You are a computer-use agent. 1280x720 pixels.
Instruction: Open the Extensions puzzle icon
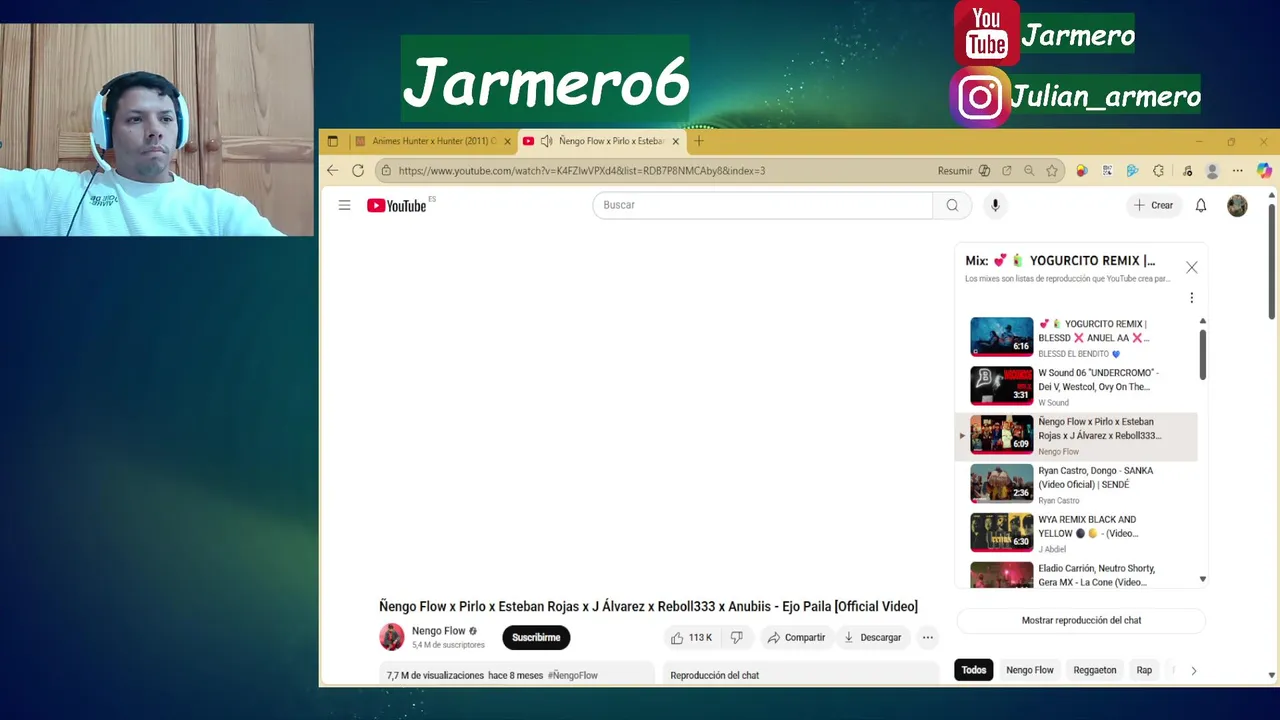tap(1158, 171)
